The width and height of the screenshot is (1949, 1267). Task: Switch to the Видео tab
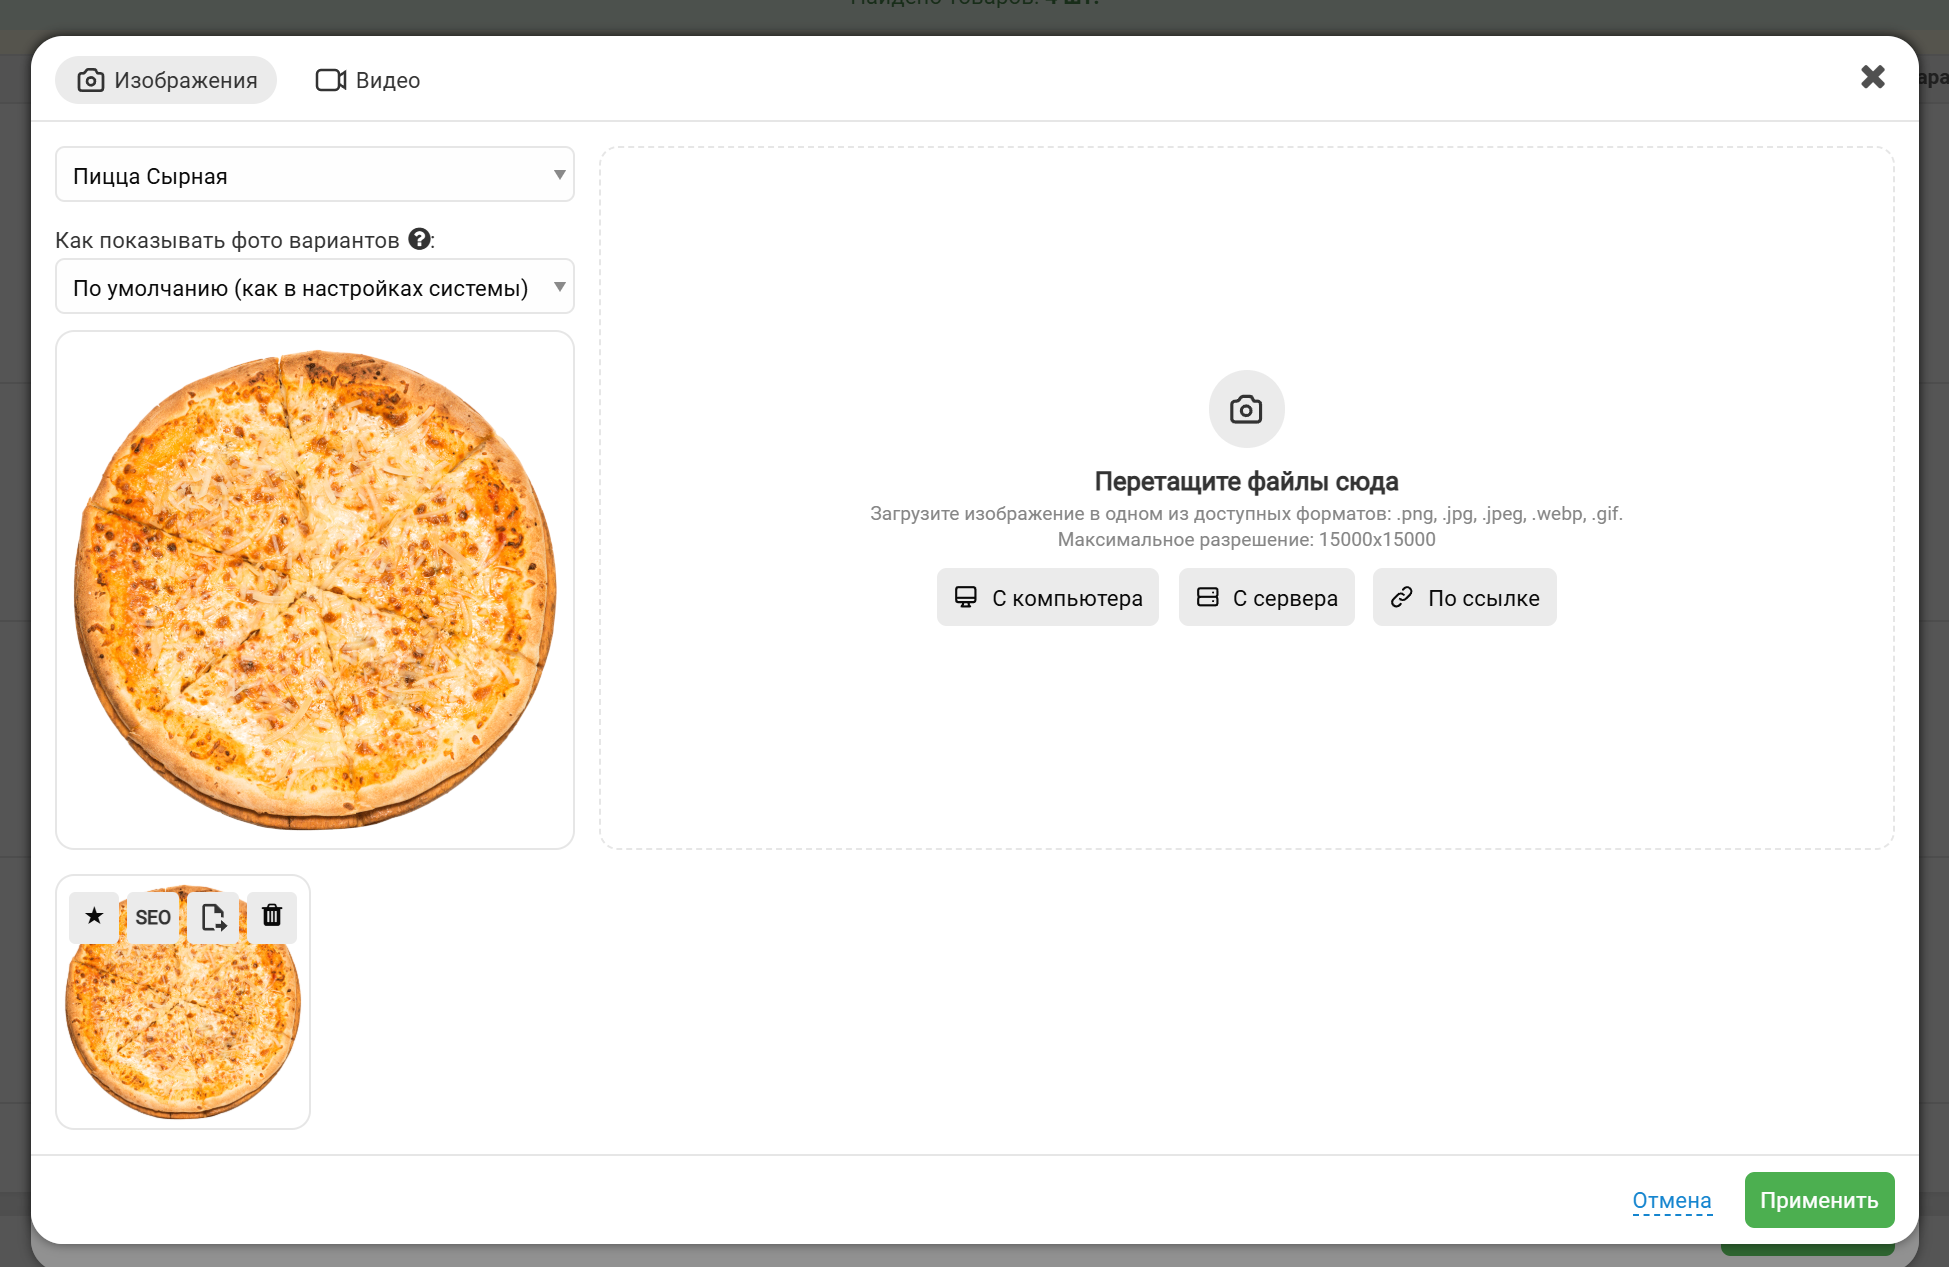368,80
